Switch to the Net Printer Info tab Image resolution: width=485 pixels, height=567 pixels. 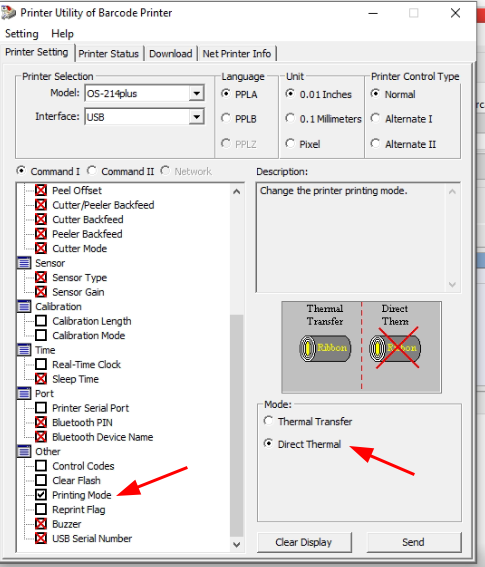pyautogui.click(x=237, y=54)
